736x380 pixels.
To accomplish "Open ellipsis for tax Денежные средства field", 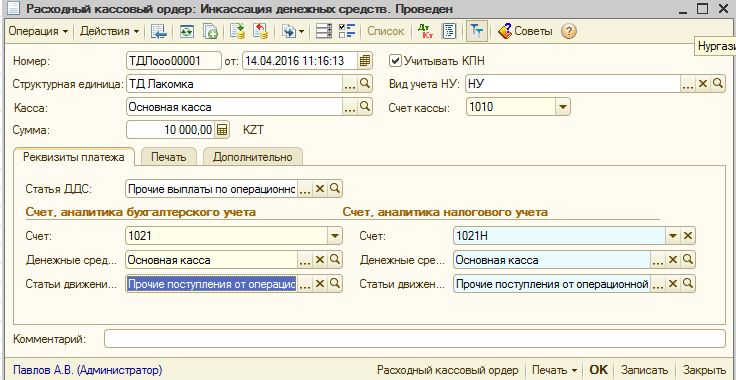I will pos(658,259).
